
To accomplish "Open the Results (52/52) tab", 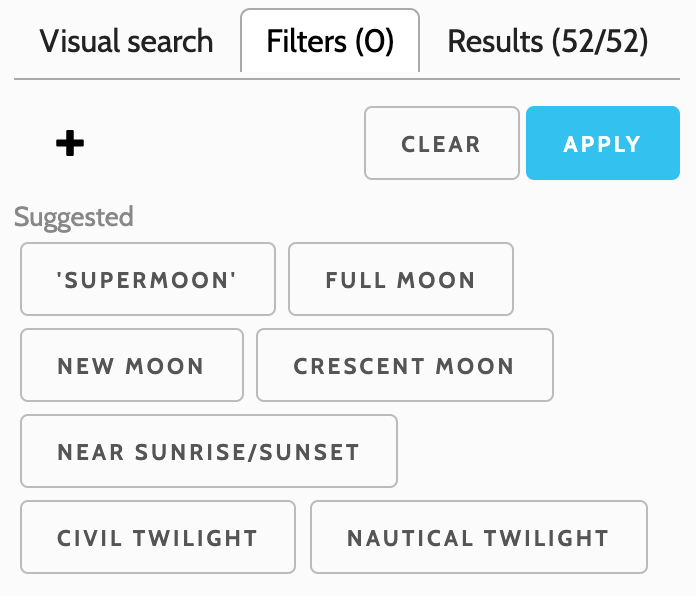I will coord(548,42).
